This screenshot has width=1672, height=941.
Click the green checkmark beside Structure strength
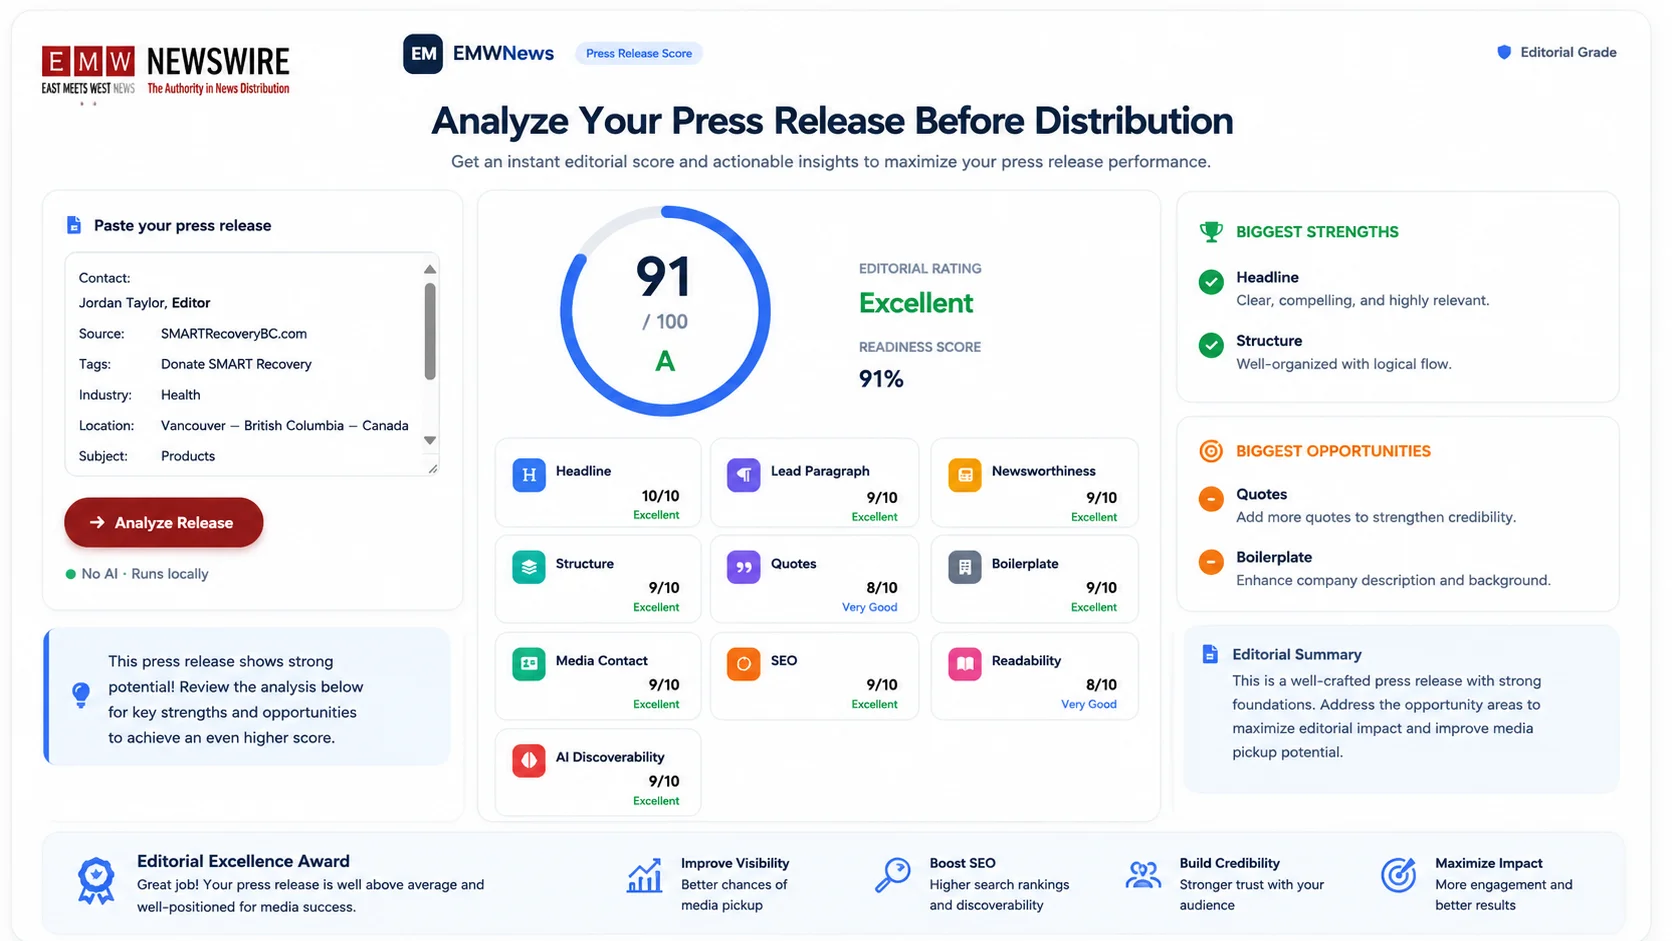click(x=1211, y=345)
